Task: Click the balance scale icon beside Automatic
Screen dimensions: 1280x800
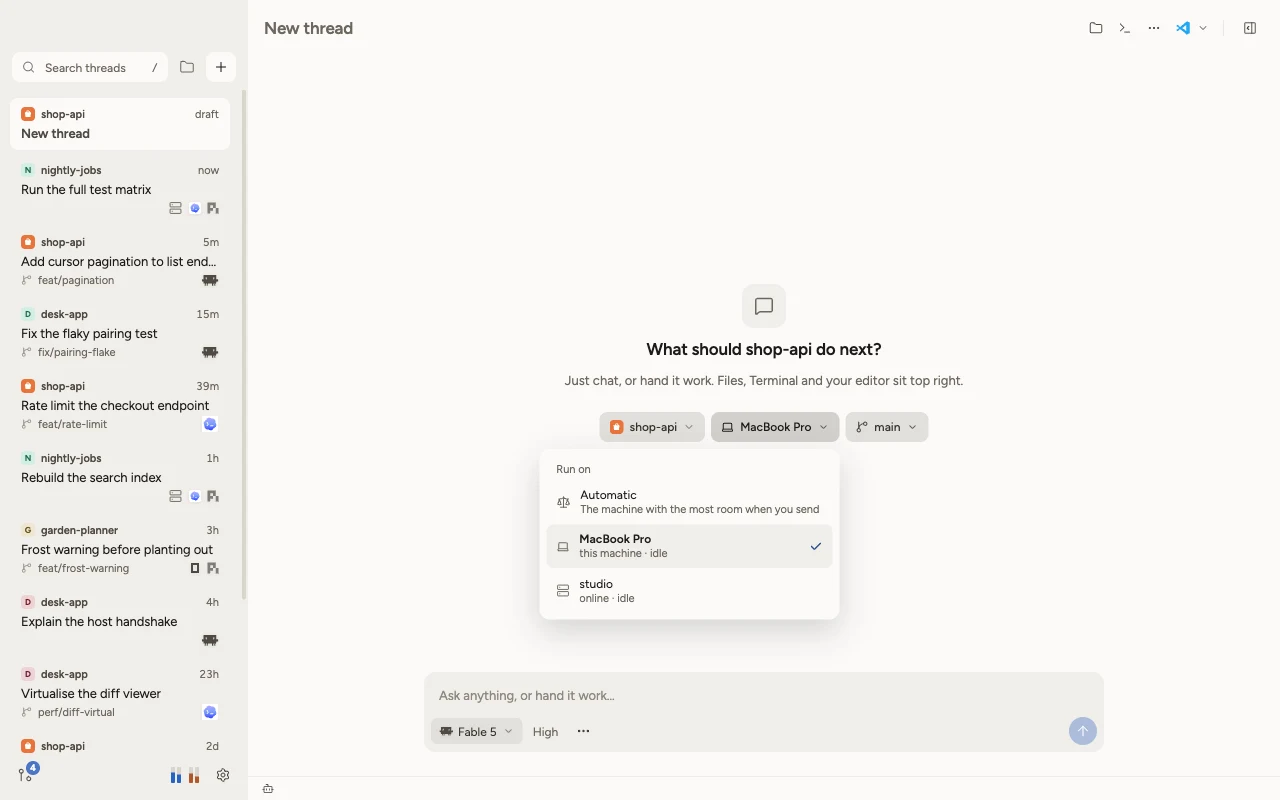Action: click(563, 502)
